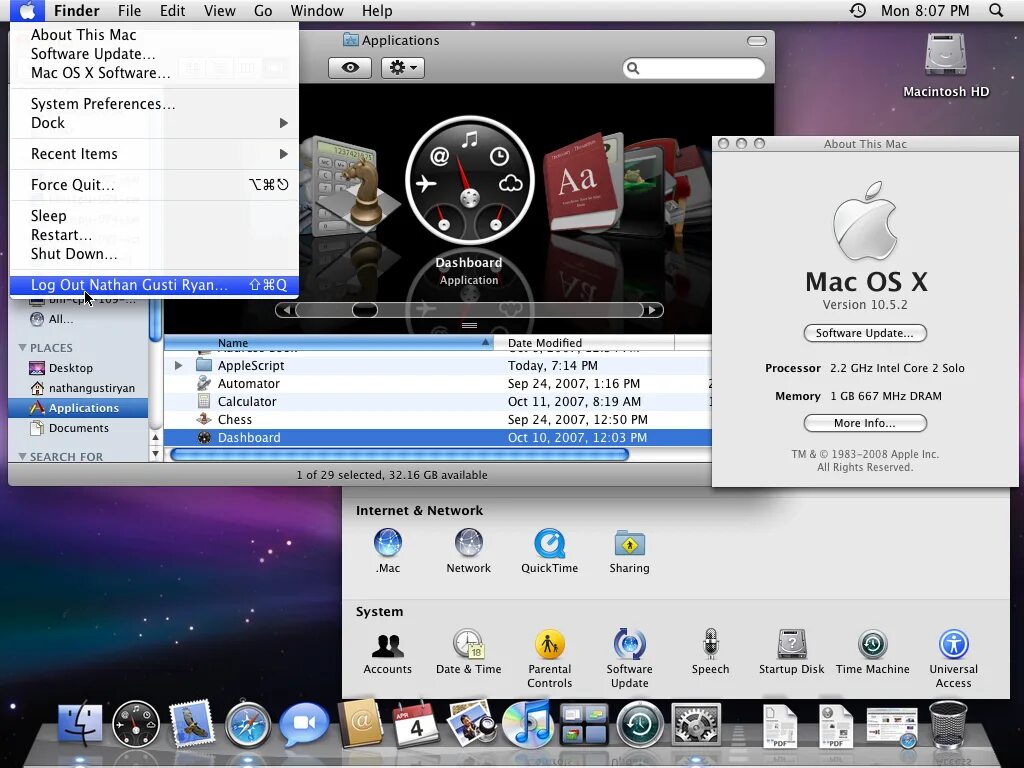Open Time Machine preference pane
Viewport: 1024px width, 768px height.
[872, 652]
